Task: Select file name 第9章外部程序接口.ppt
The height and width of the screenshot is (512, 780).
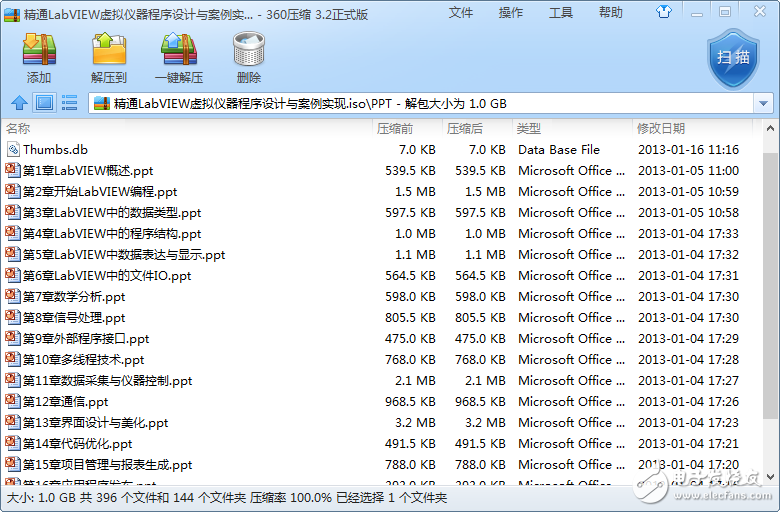Action: click(86, 338)
